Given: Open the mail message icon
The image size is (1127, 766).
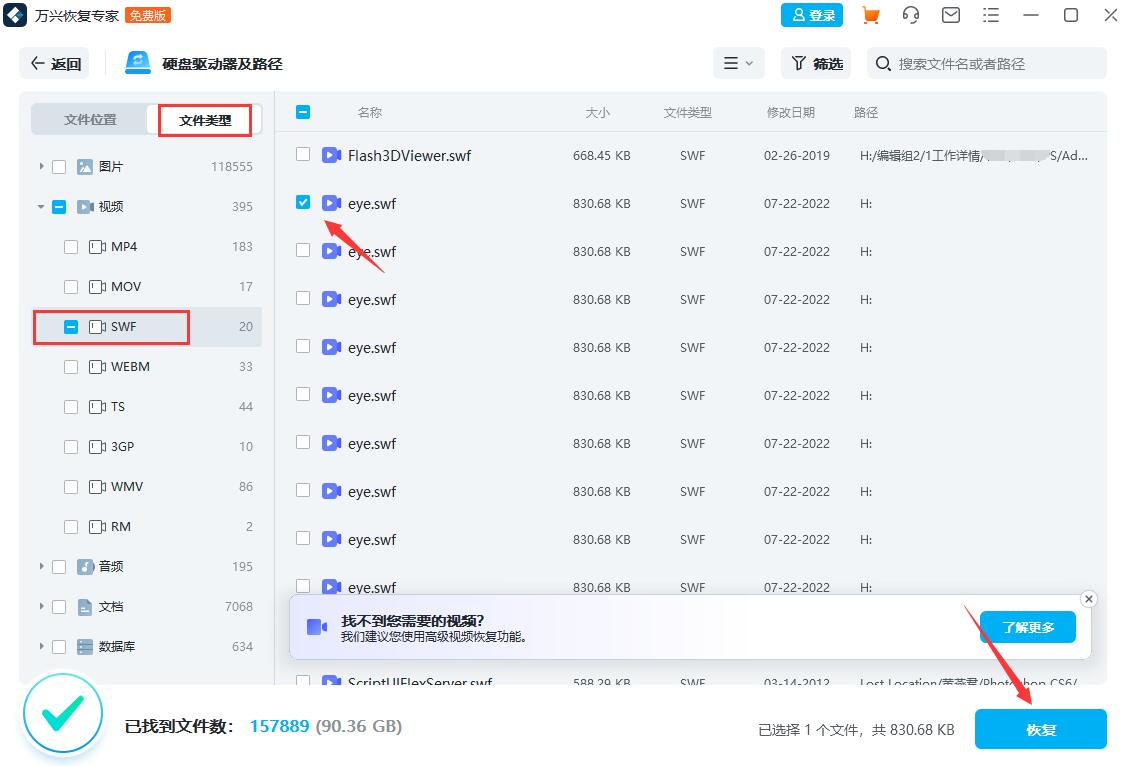Looking at the screenshot, I should coord(950,15).
